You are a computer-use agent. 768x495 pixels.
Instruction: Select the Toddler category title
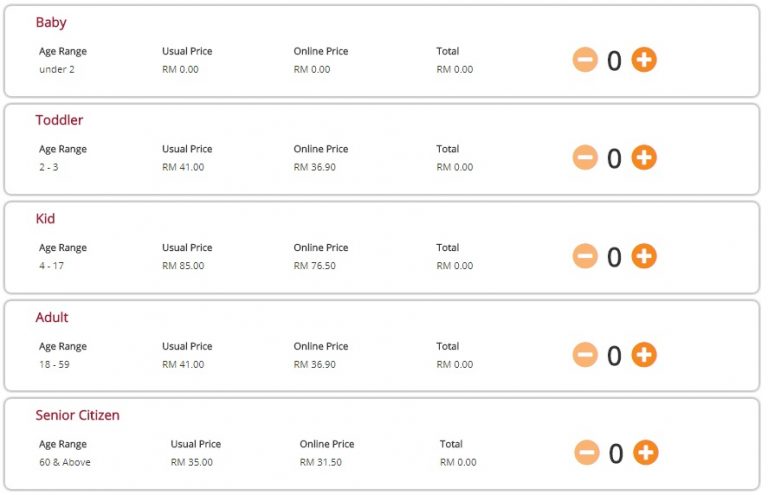[59, 120]
